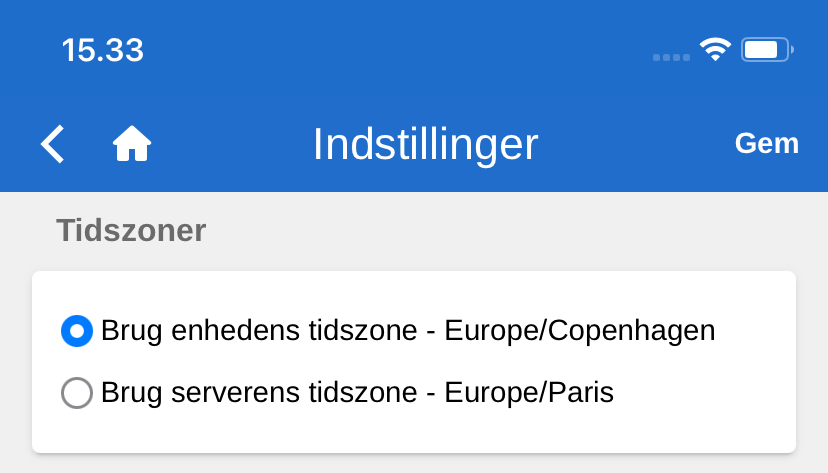Click the Tidszoner section header
The width and height of the screenshot is (828, 473).
[x=131, y=231]
